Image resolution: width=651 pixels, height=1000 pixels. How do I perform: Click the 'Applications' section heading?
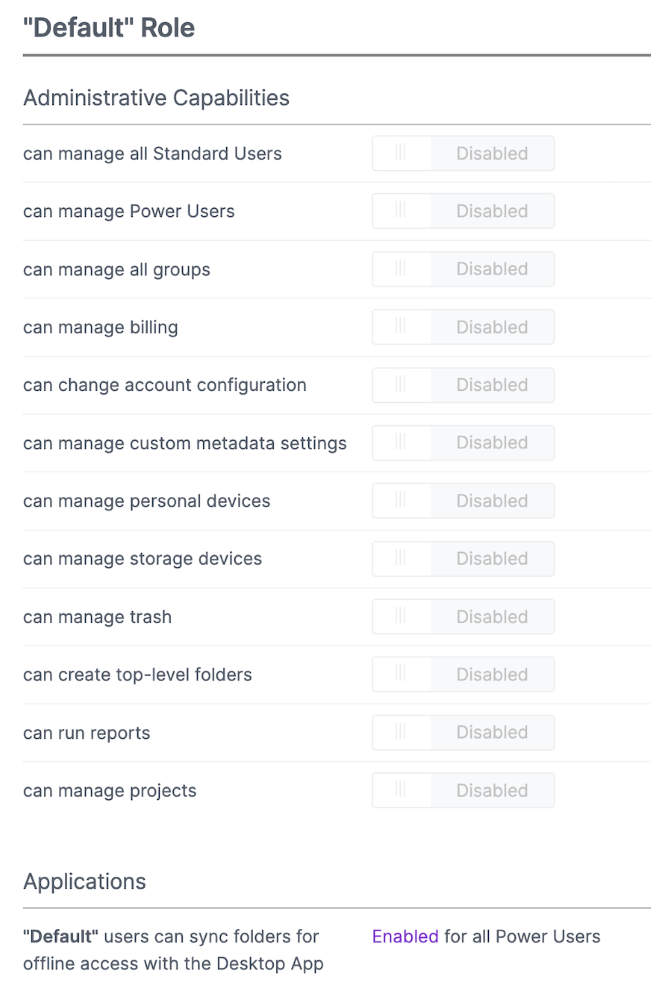(84, 882)
